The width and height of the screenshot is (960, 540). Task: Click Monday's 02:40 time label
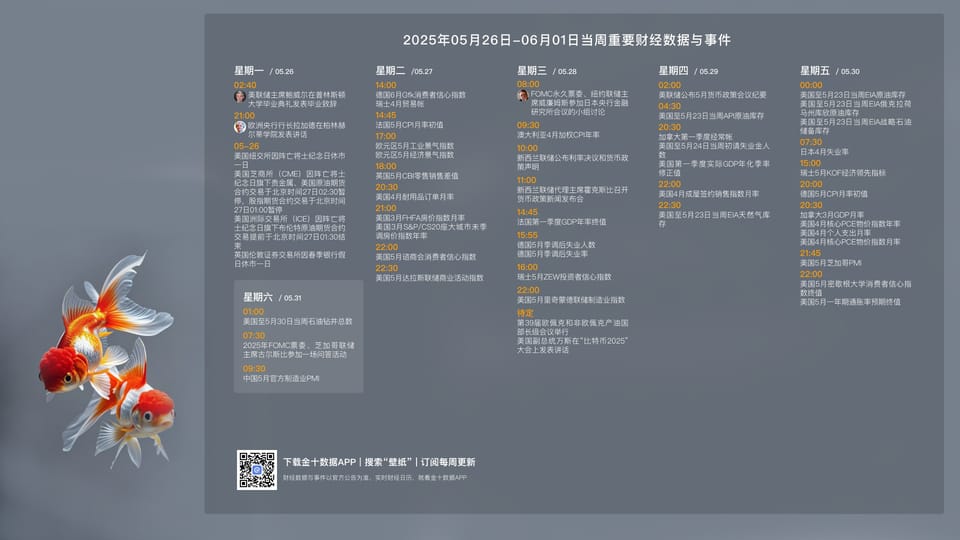pyautogui.click(x=245, y=85)
